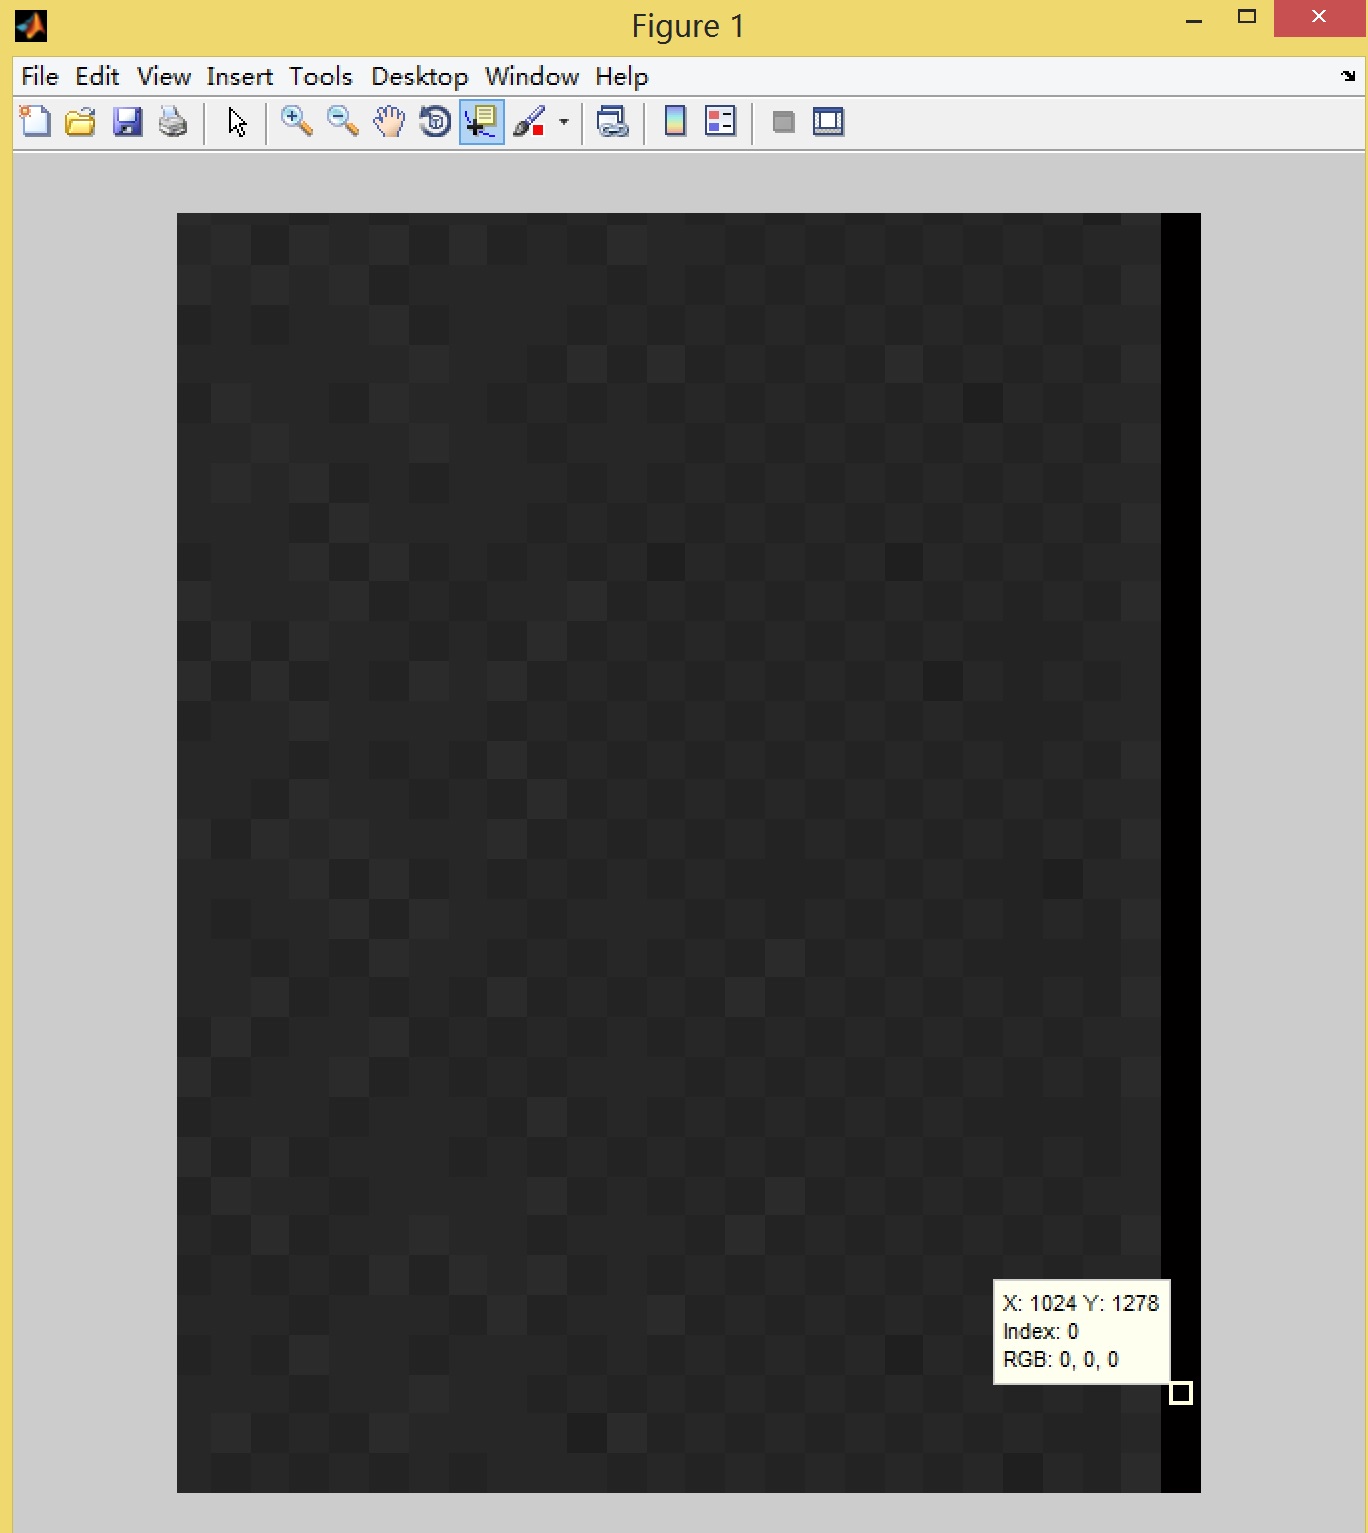Activate the Zoom Out magnifier tool
Viewport: 1368px width, 1533px height.
[343, 122]
